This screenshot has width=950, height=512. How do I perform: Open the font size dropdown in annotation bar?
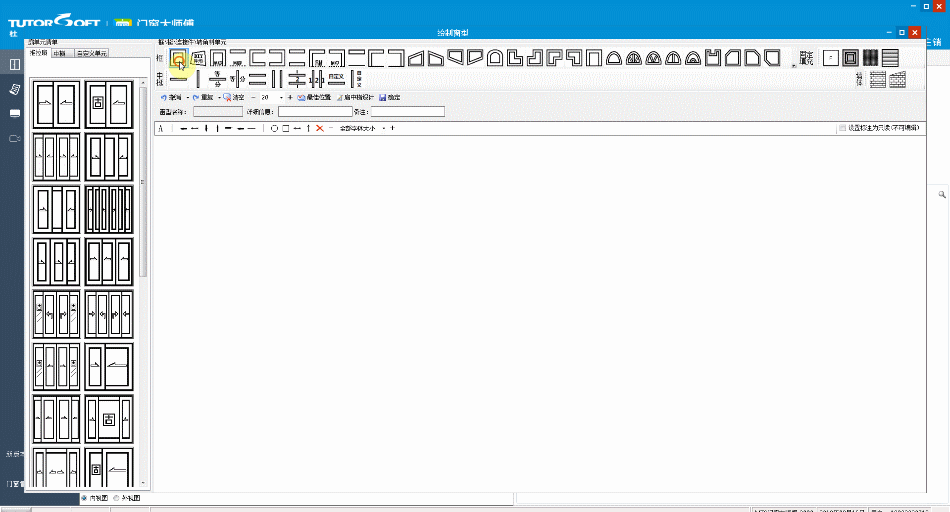[384, 128]
